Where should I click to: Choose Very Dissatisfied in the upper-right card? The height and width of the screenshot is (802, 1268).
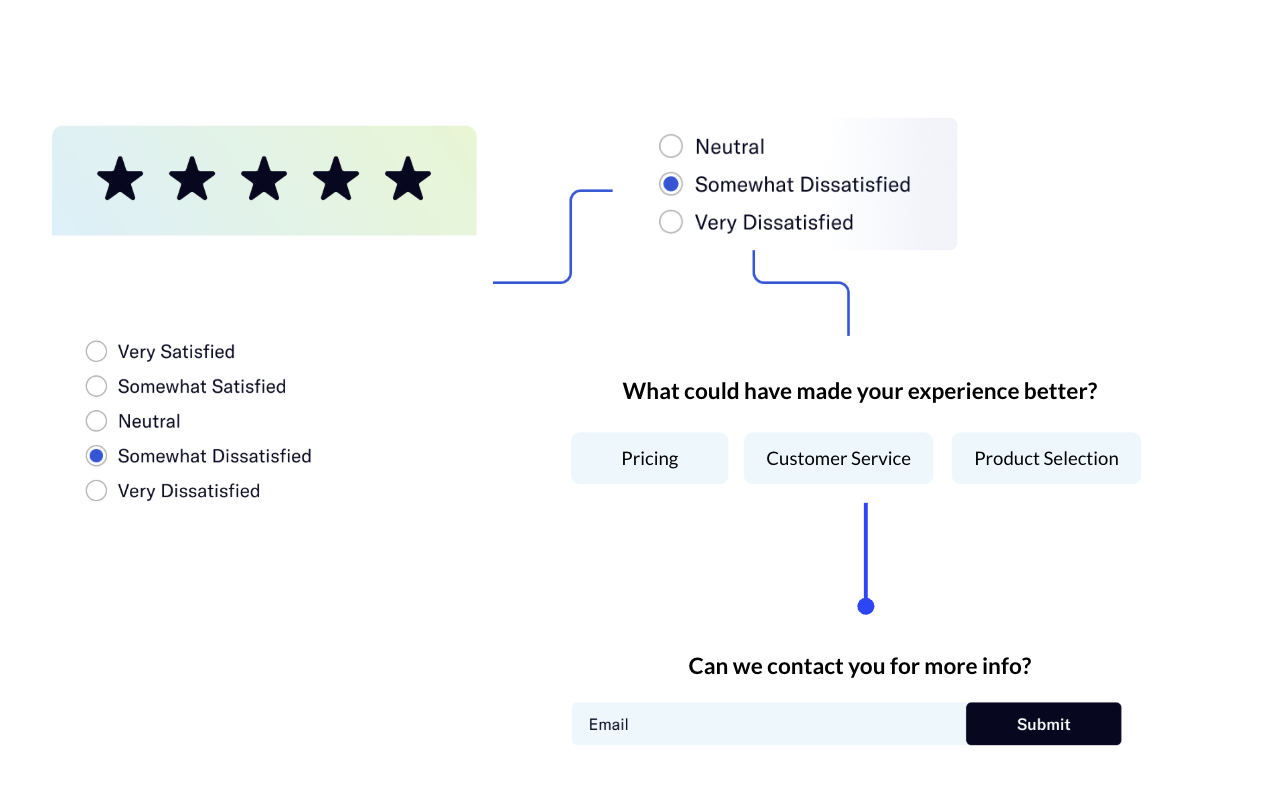tap(671, 222)
